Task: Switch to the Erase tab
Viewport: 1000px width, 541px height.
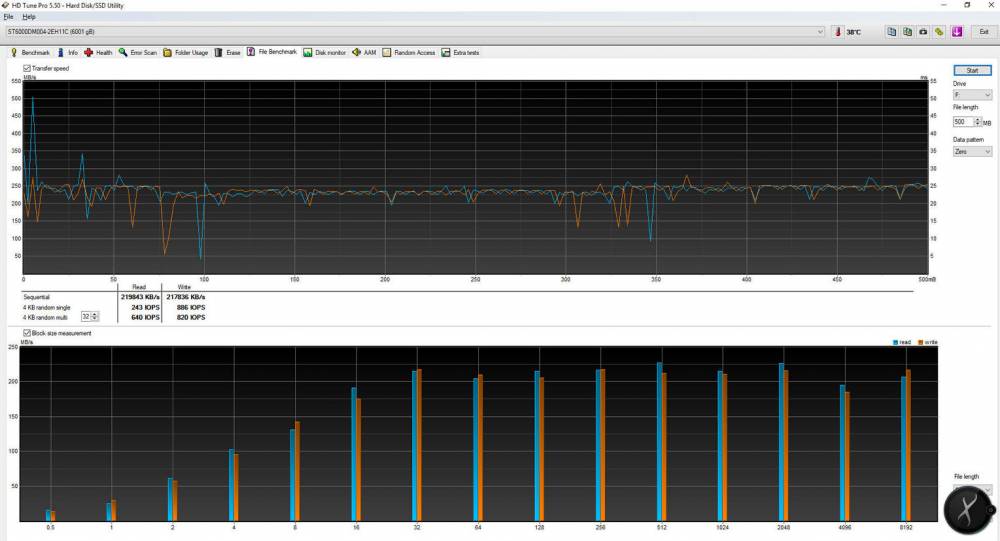Action: tap(228, 52)
